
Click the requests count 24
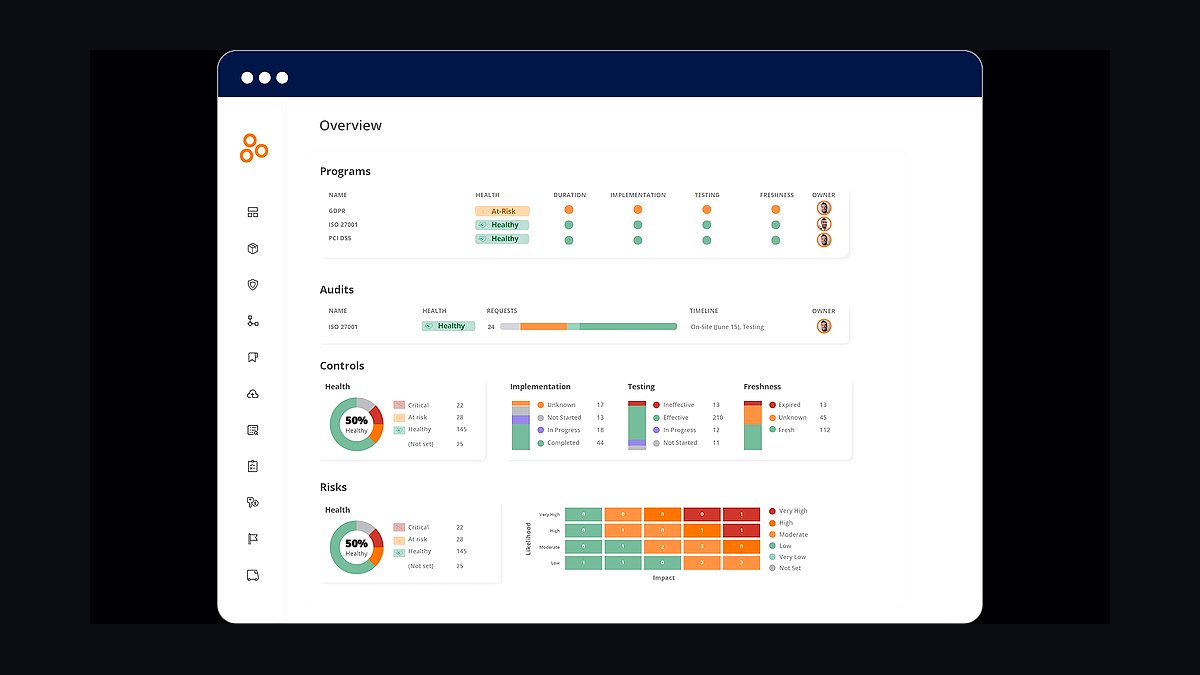pyautogui.click(x=491, y=327)
